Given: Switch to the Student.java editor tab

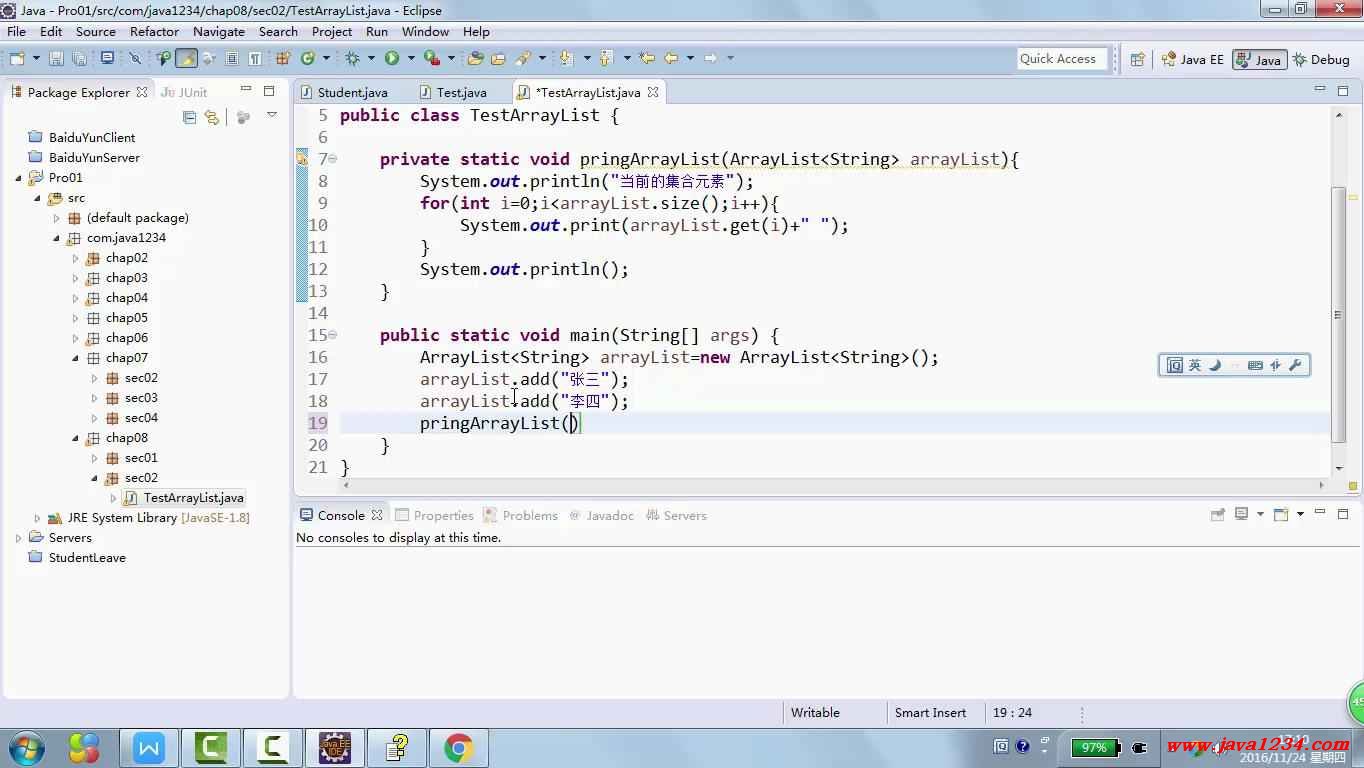Looking at the screenshot, I should [x=343, y=92].
